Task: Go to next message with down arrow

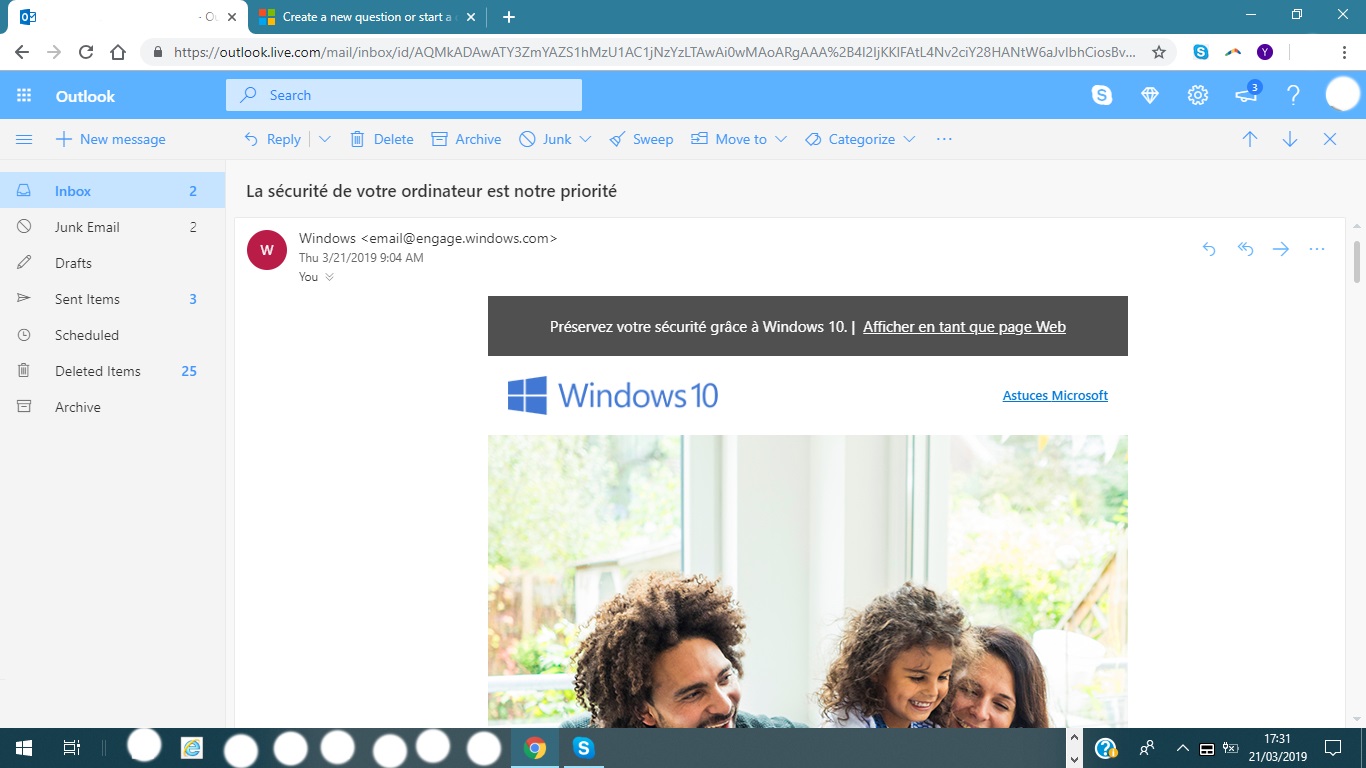Action: [1290, 139]
